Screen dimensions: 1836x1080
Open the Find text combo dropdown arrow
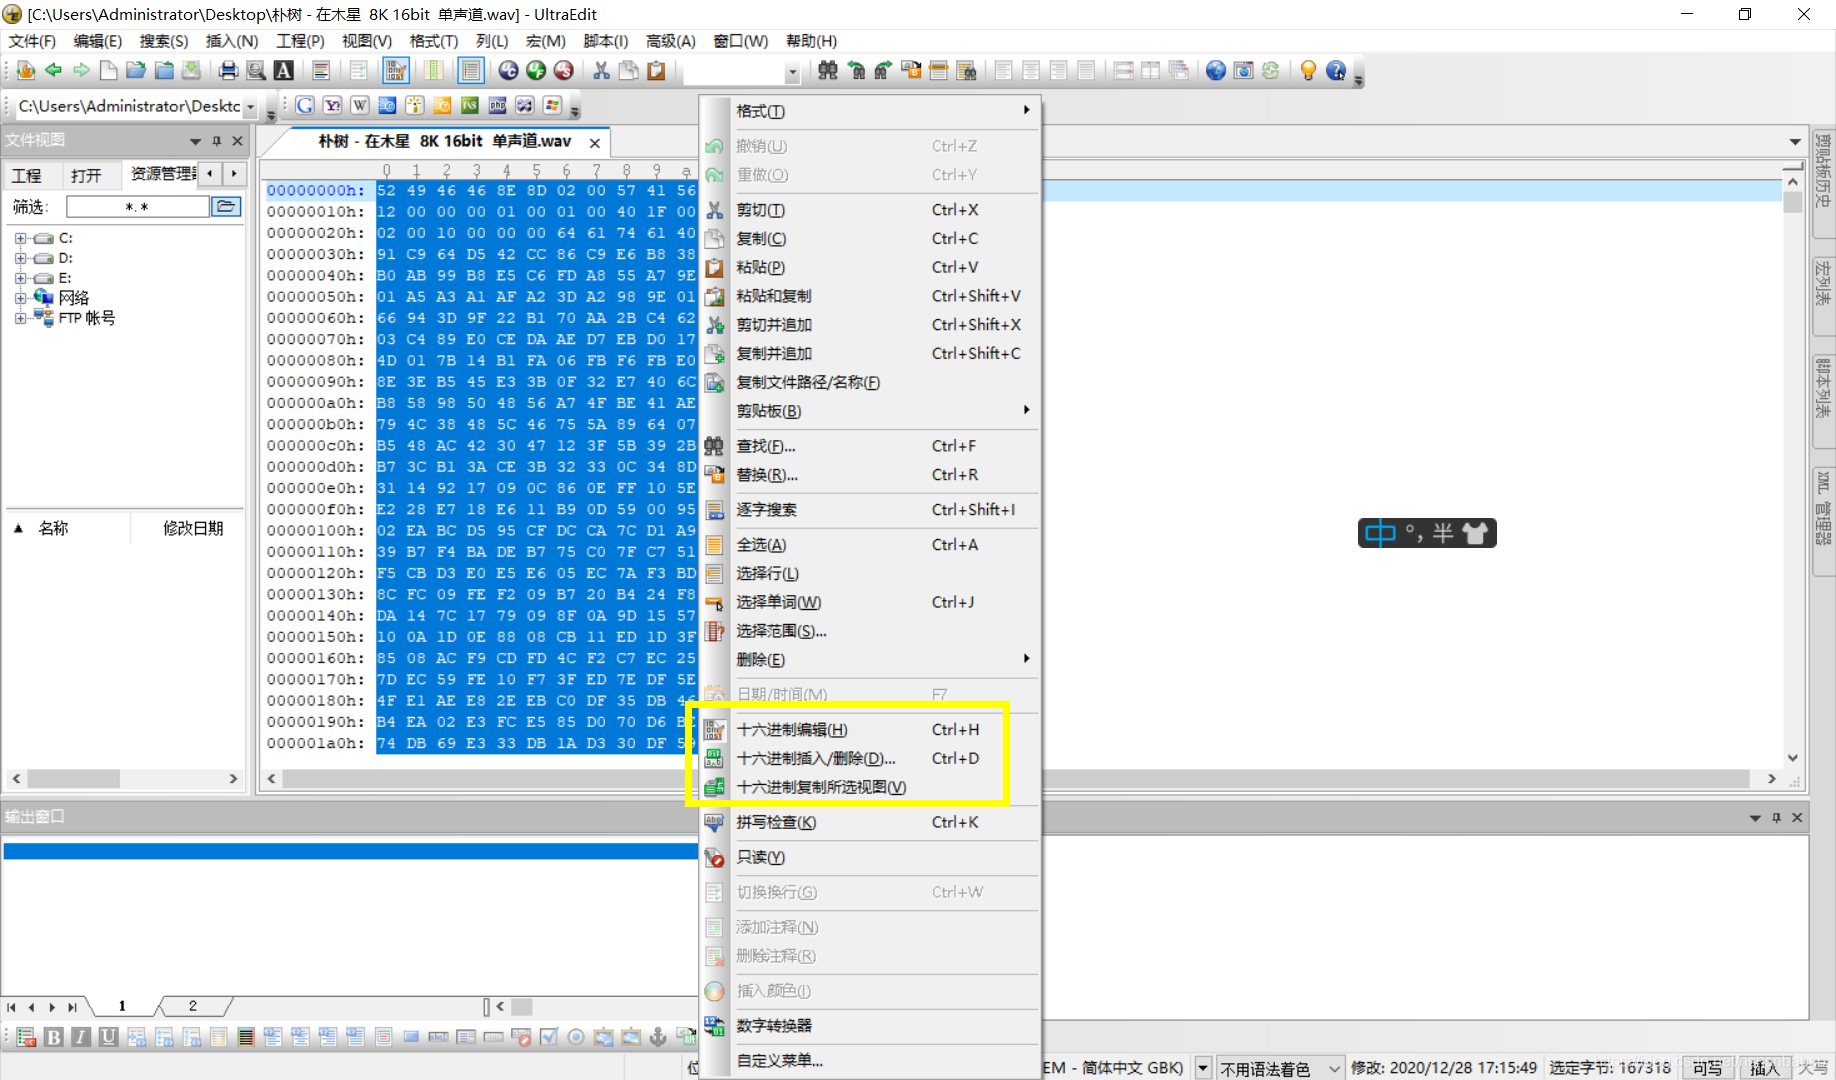(792, 71)
